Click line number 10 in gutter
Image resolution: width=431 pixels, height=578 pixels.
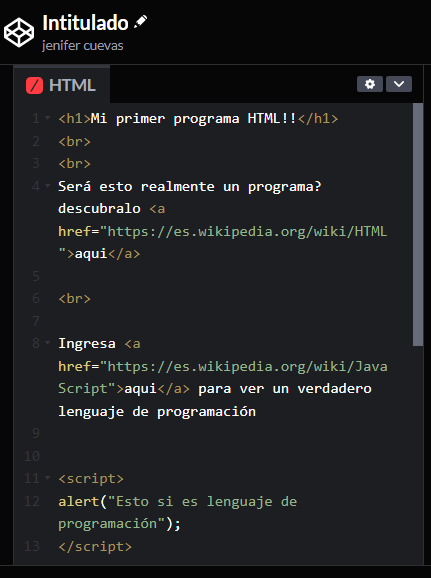point(32,456)
